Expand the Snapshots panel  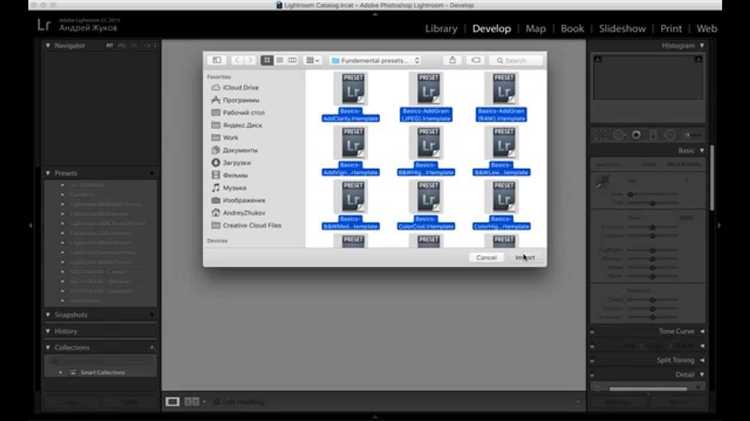pos(48,315)
